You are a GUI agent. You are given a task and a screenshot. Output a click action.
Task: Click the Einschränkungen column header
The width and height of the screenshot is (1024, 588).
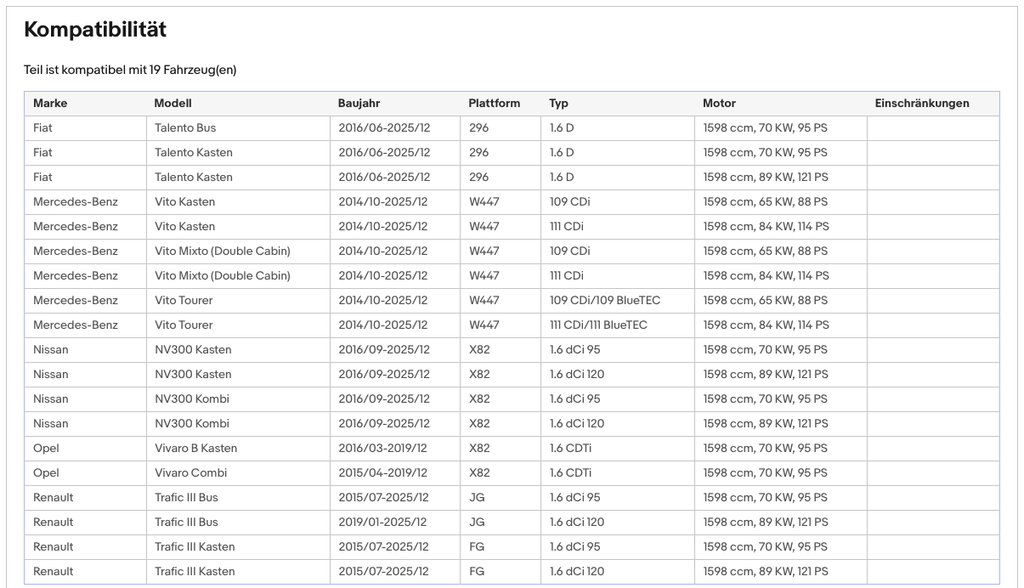point(921,103)
